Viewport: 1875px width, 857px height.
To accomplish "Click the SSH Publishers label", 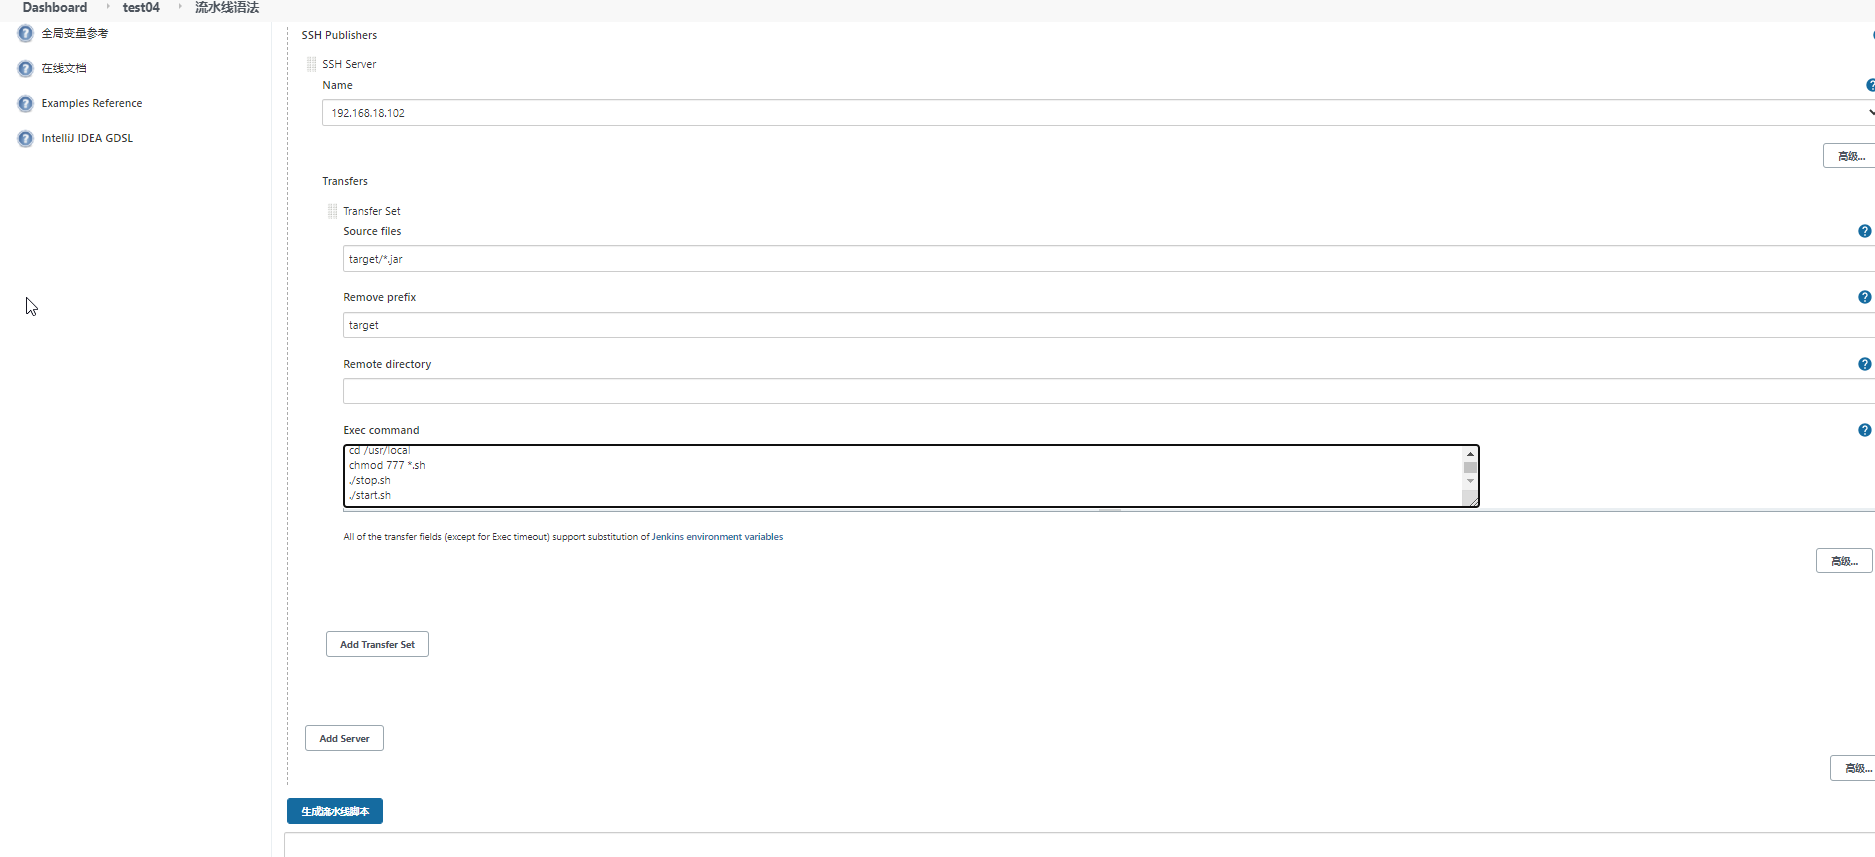I will (339, 35).
